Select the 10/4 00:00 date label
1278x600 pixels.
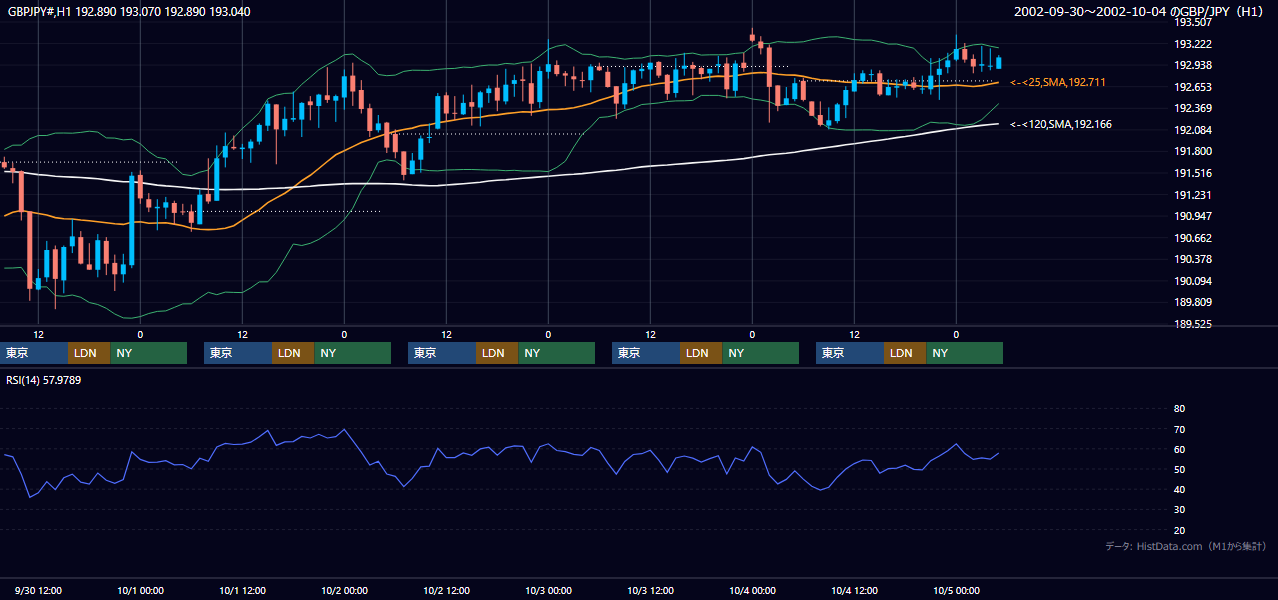click(753, 591)
